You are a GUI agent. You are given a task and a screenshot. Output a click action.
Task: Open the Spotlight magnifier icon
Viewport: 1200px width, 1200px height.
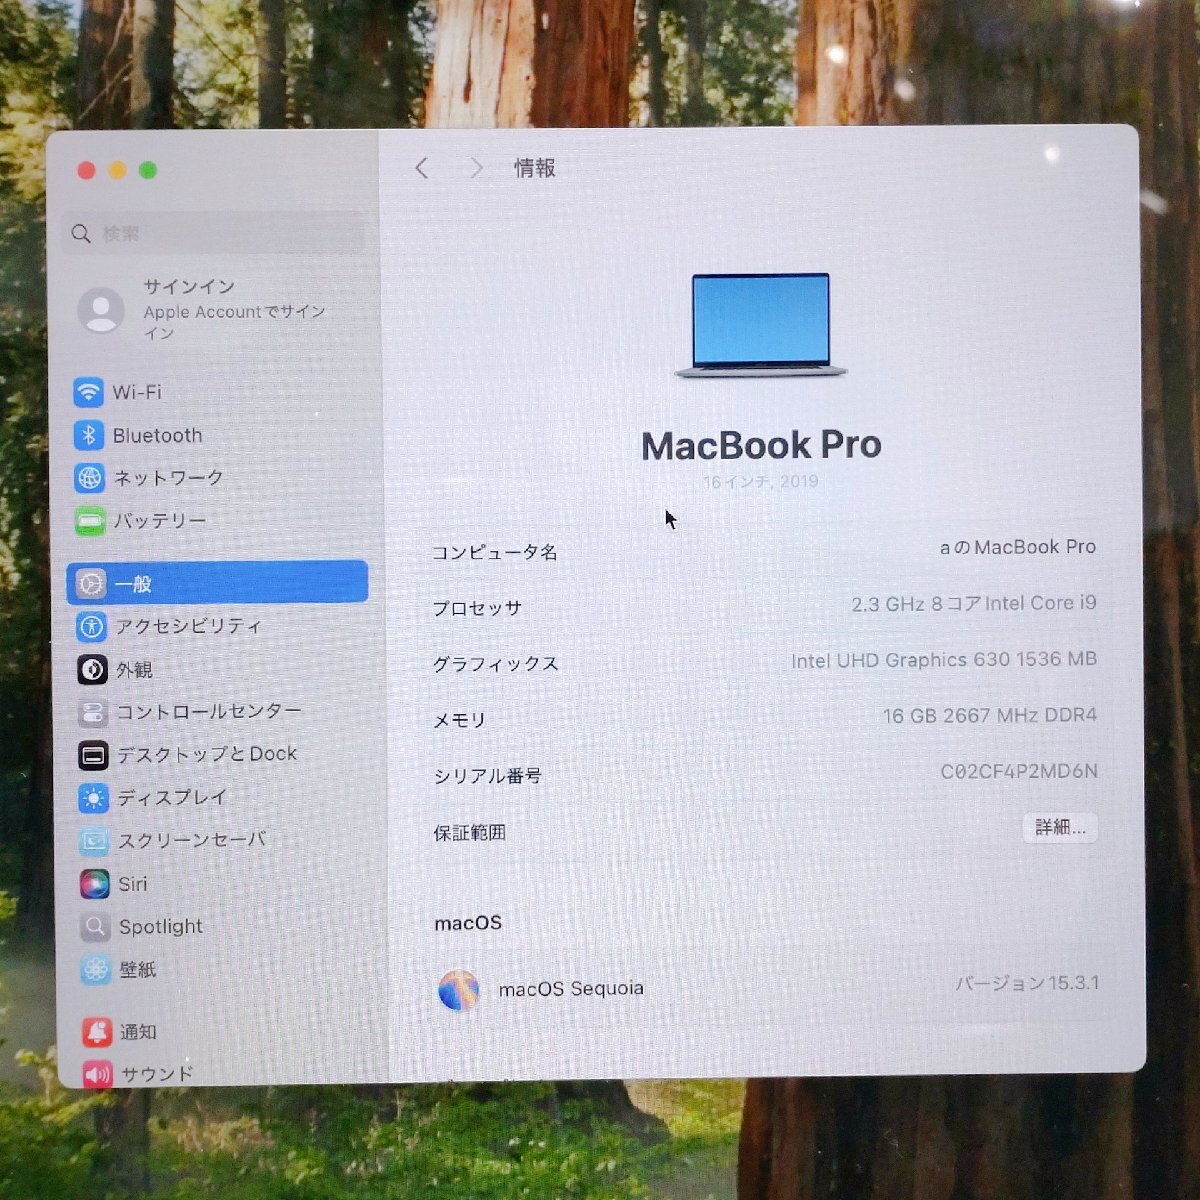coord(95,927)
